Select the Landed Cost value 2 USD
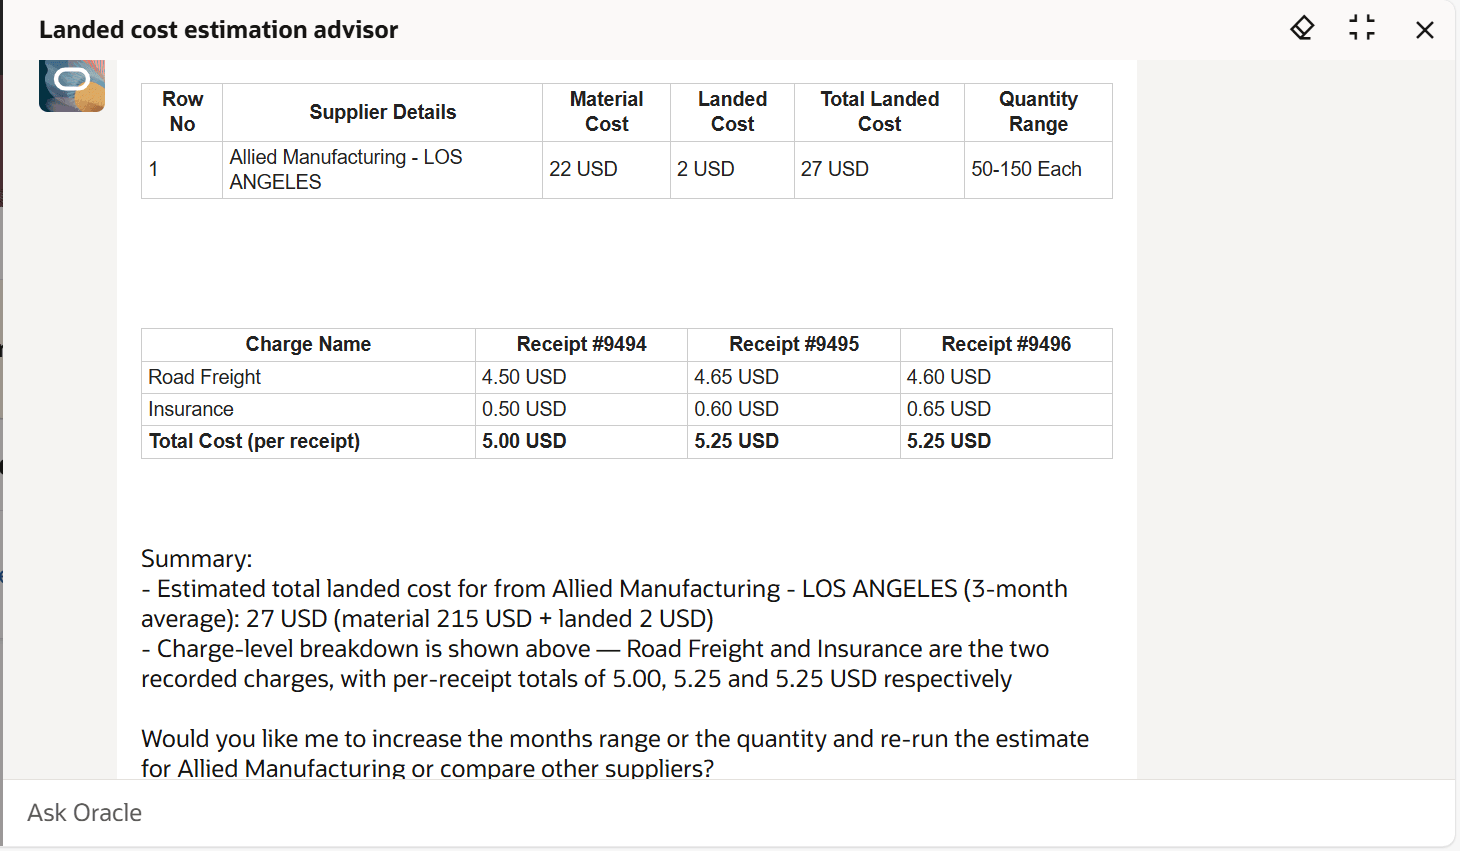 pos(706,169)
